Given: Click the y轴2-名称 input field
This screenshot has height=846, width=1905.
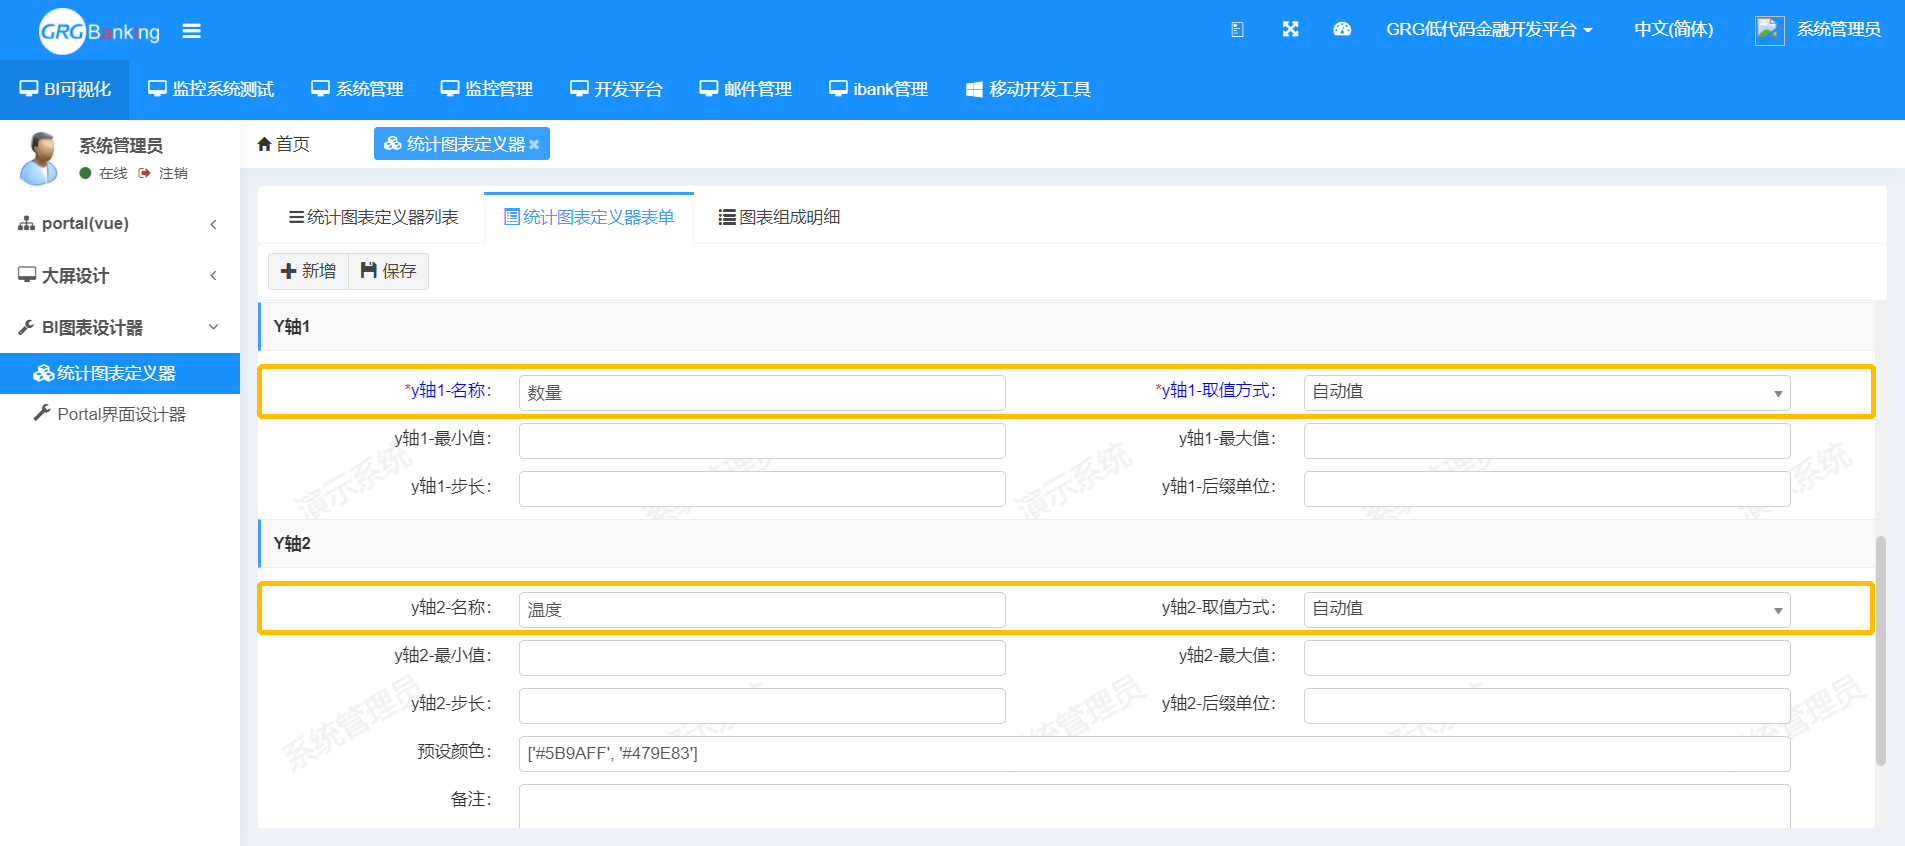Looking at the screenshot, I should click(762, 609).
